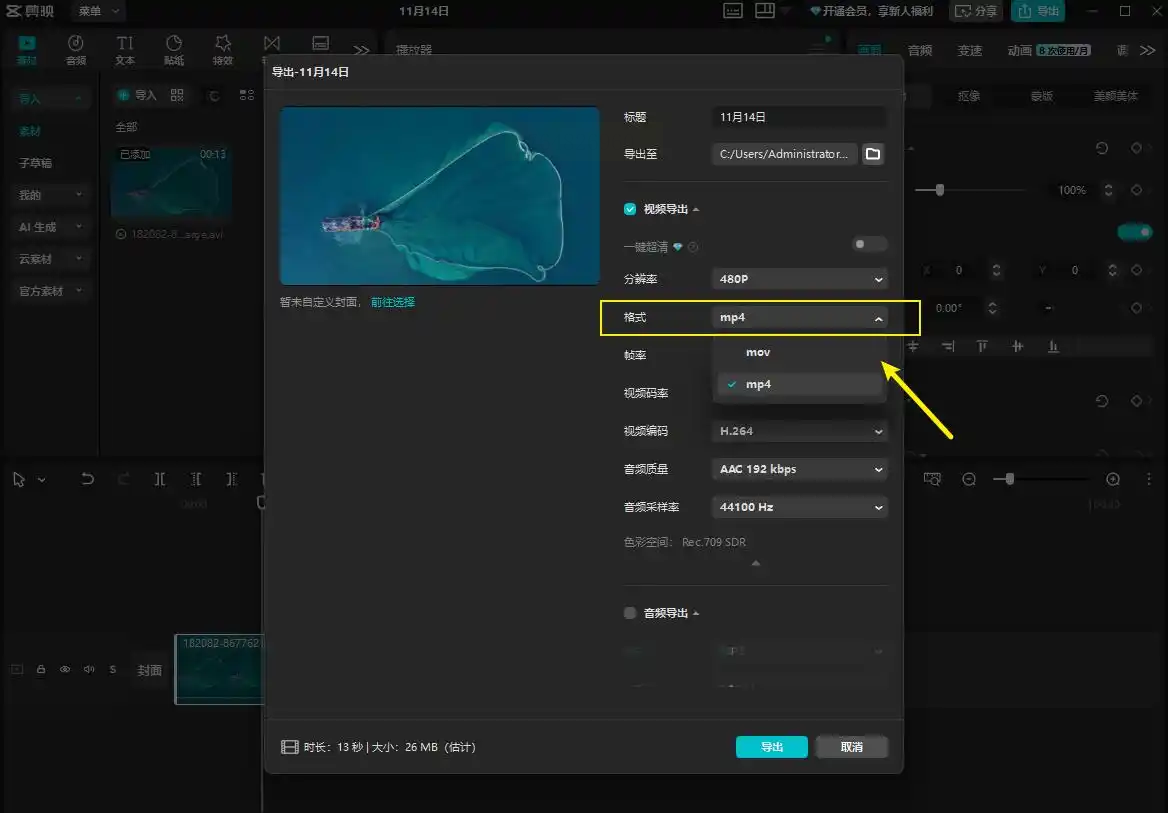Click the folder icon to browse export path
The image size is (1168, 813).
pos(873,154)
